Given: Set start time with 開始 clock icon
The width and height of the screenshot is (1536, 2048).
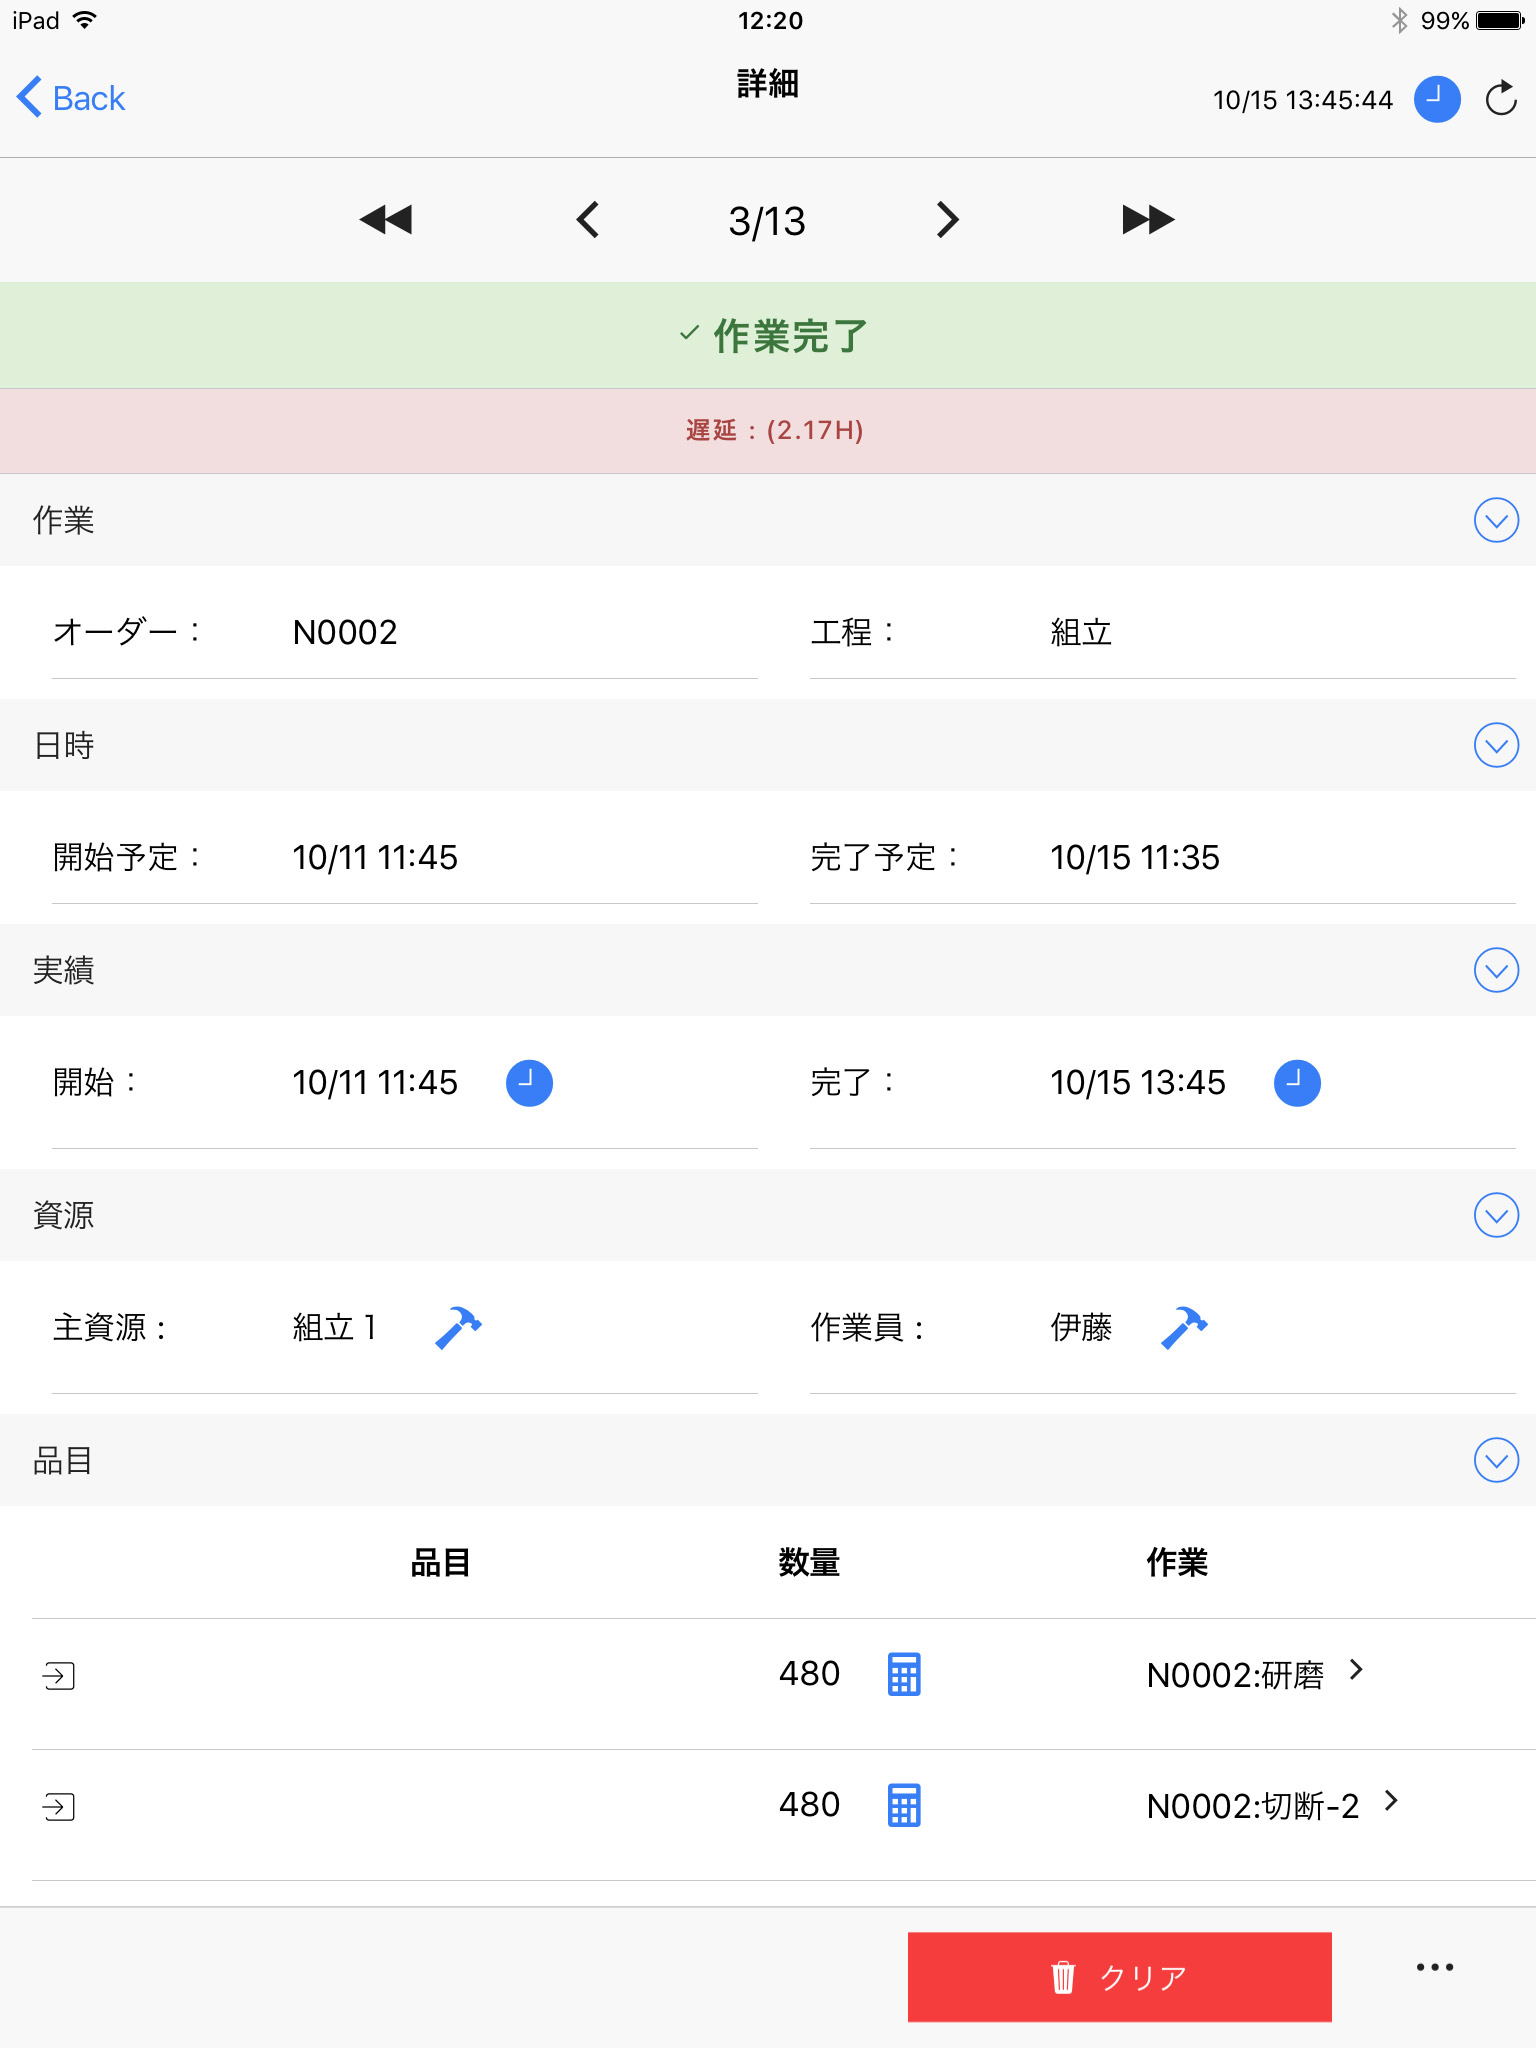Looking at the screenshot, I should [529, 1083].
